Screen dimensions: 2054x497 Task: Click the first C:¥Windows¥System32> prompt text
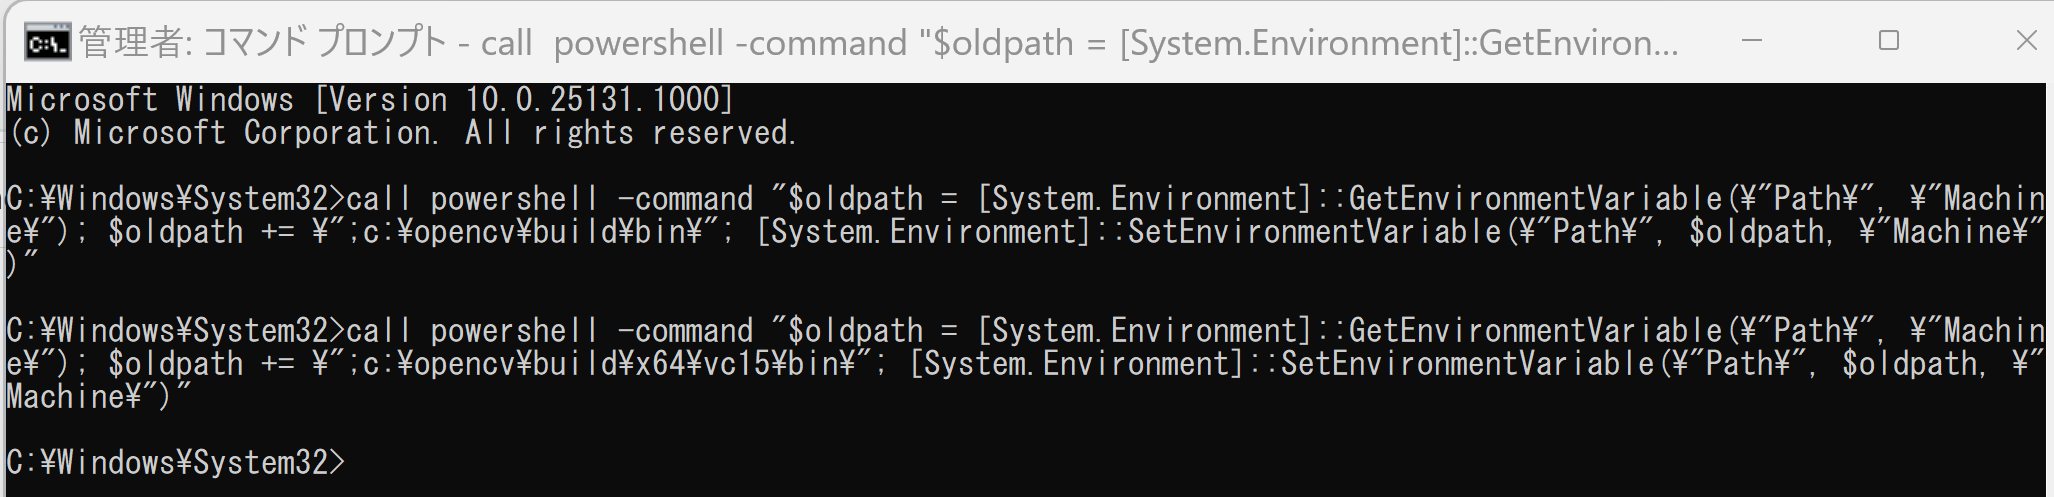(x=176, y=198)
